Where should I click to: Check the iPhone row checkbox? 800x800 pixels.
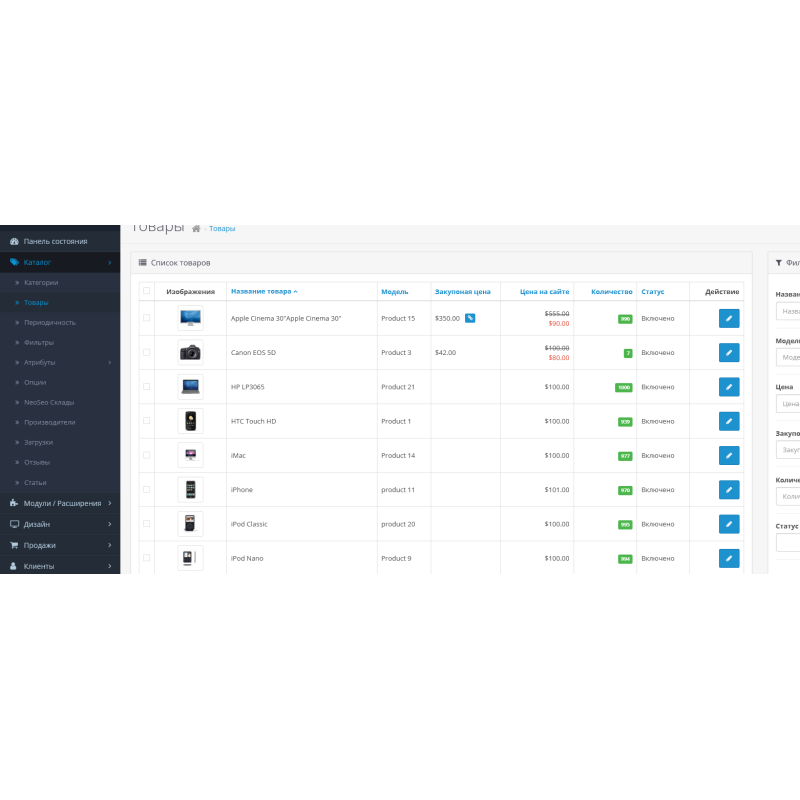coord(147,490)
